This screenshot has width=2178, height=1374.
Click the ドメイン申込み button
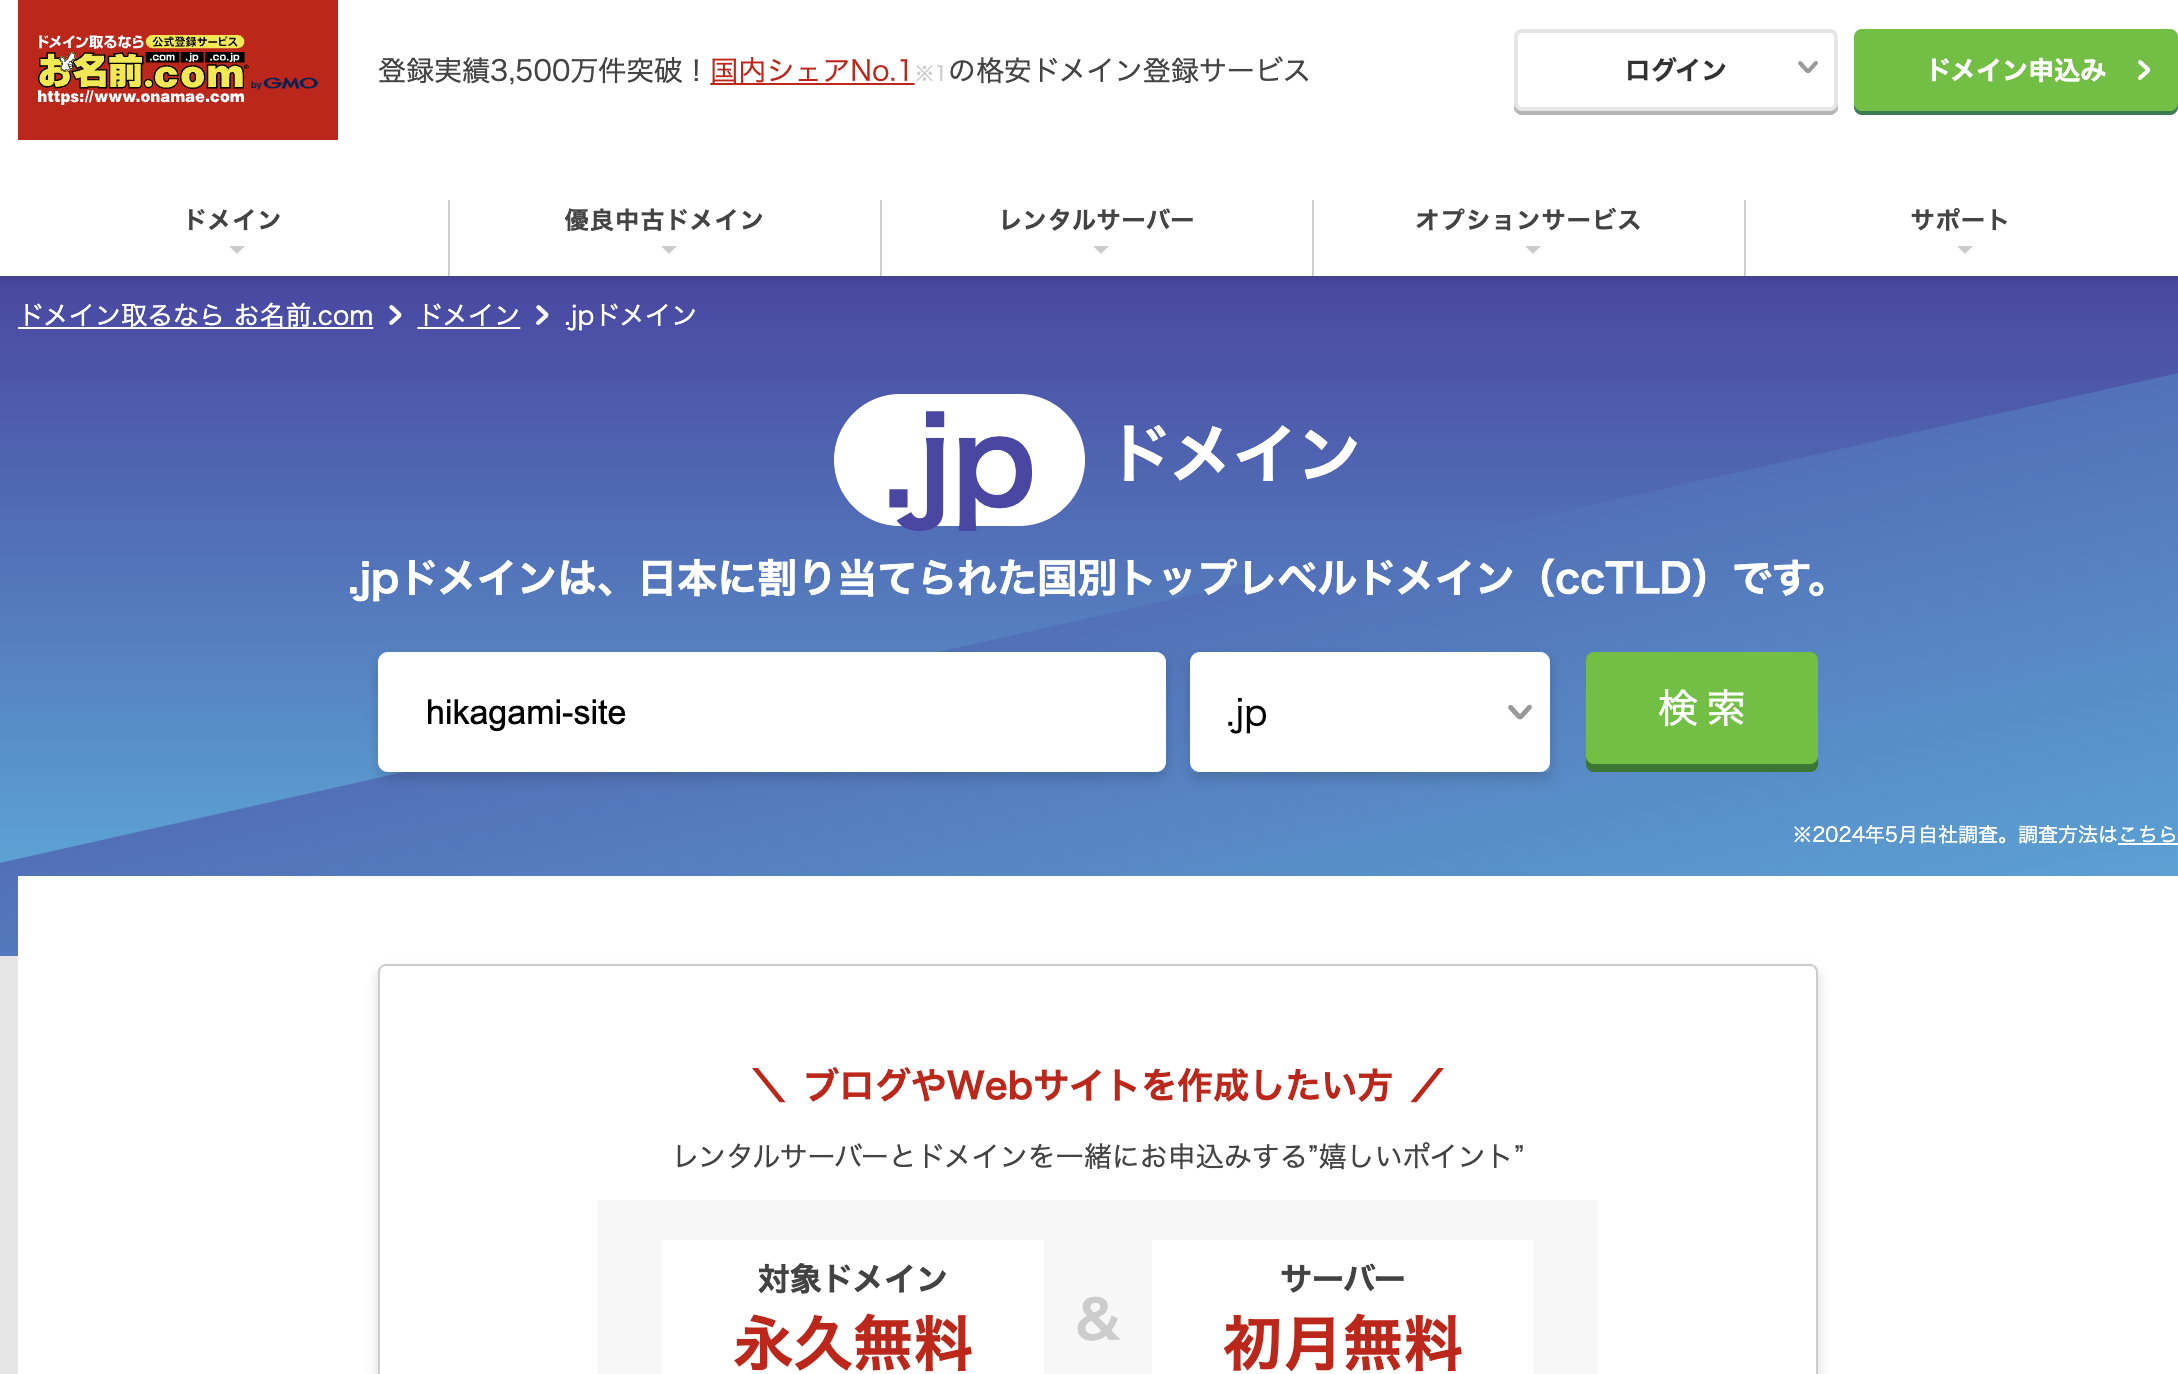[x=2014, y=70]
